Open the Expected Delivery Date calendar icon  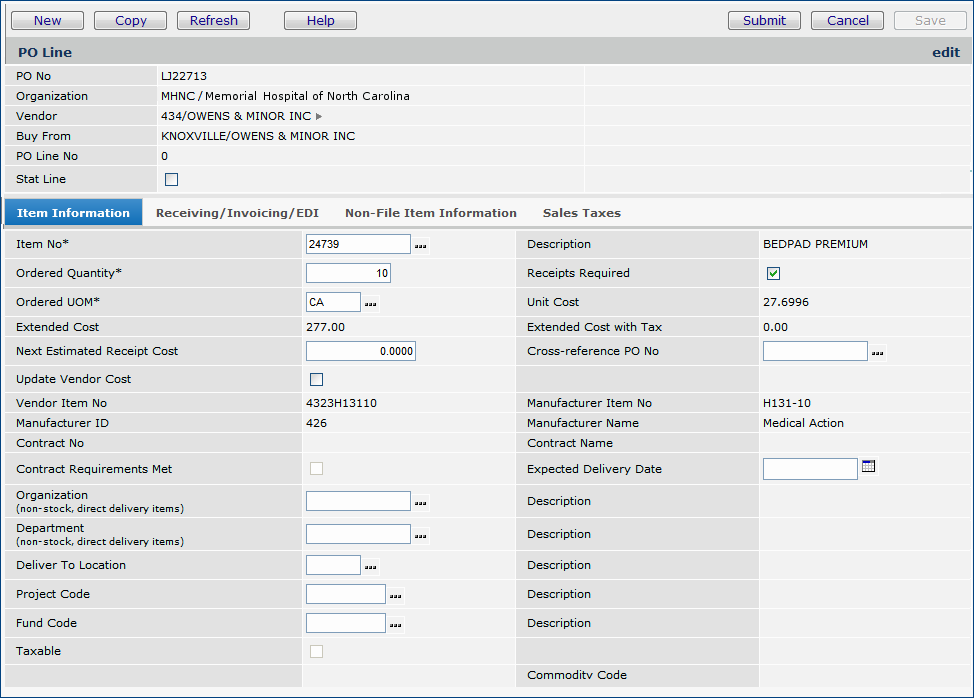(x=868, y=467)
